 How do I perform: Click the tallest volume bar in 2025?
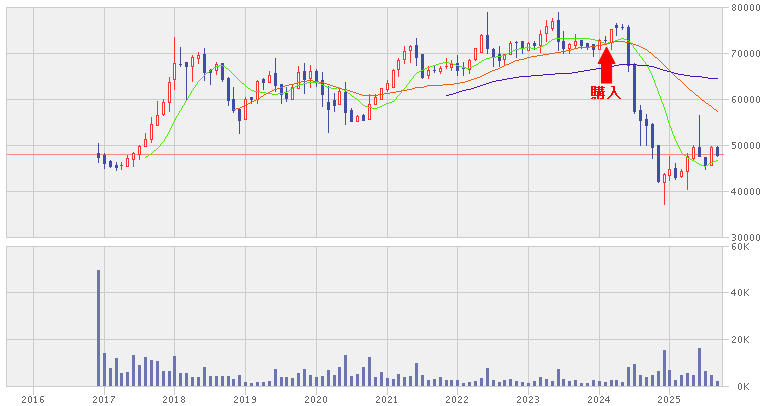pyautogui.click(x=699, y=366)
